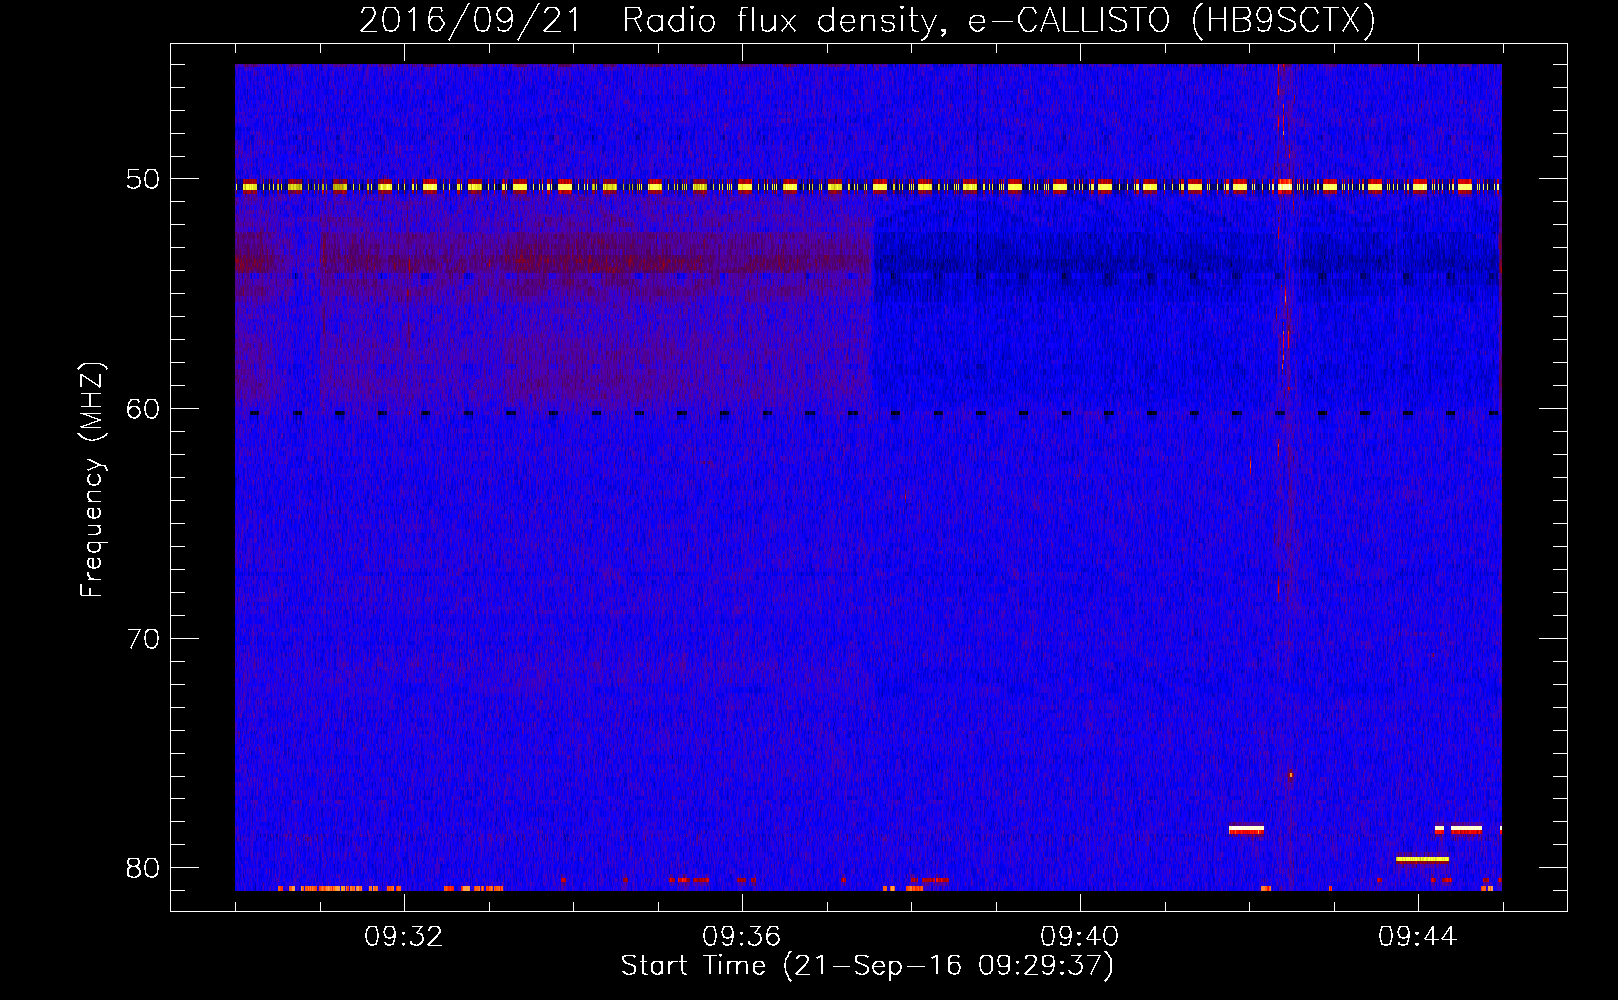Click the 09:44 time tick label

(1418, 937)
